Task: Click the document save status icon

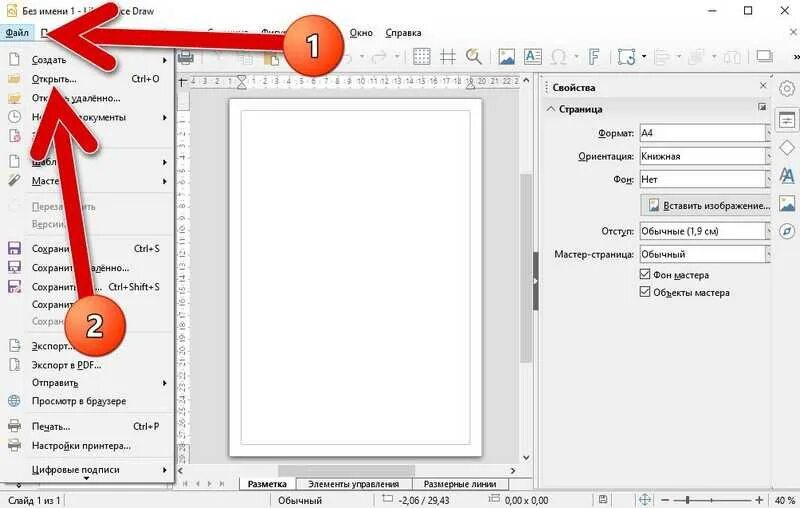Action: (603, 499)
